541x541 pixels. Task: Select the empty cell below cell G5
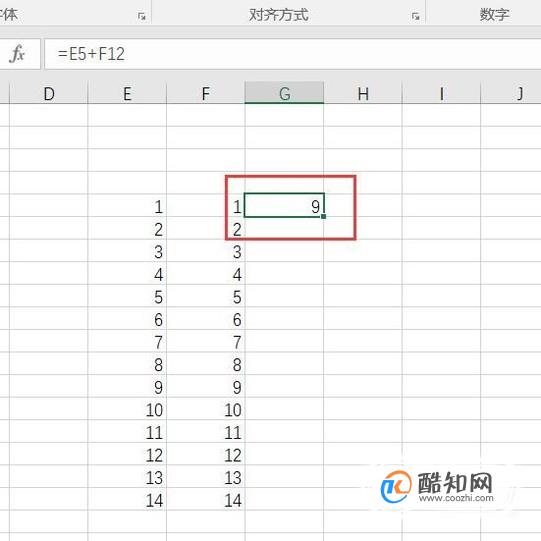pos(284,228)
